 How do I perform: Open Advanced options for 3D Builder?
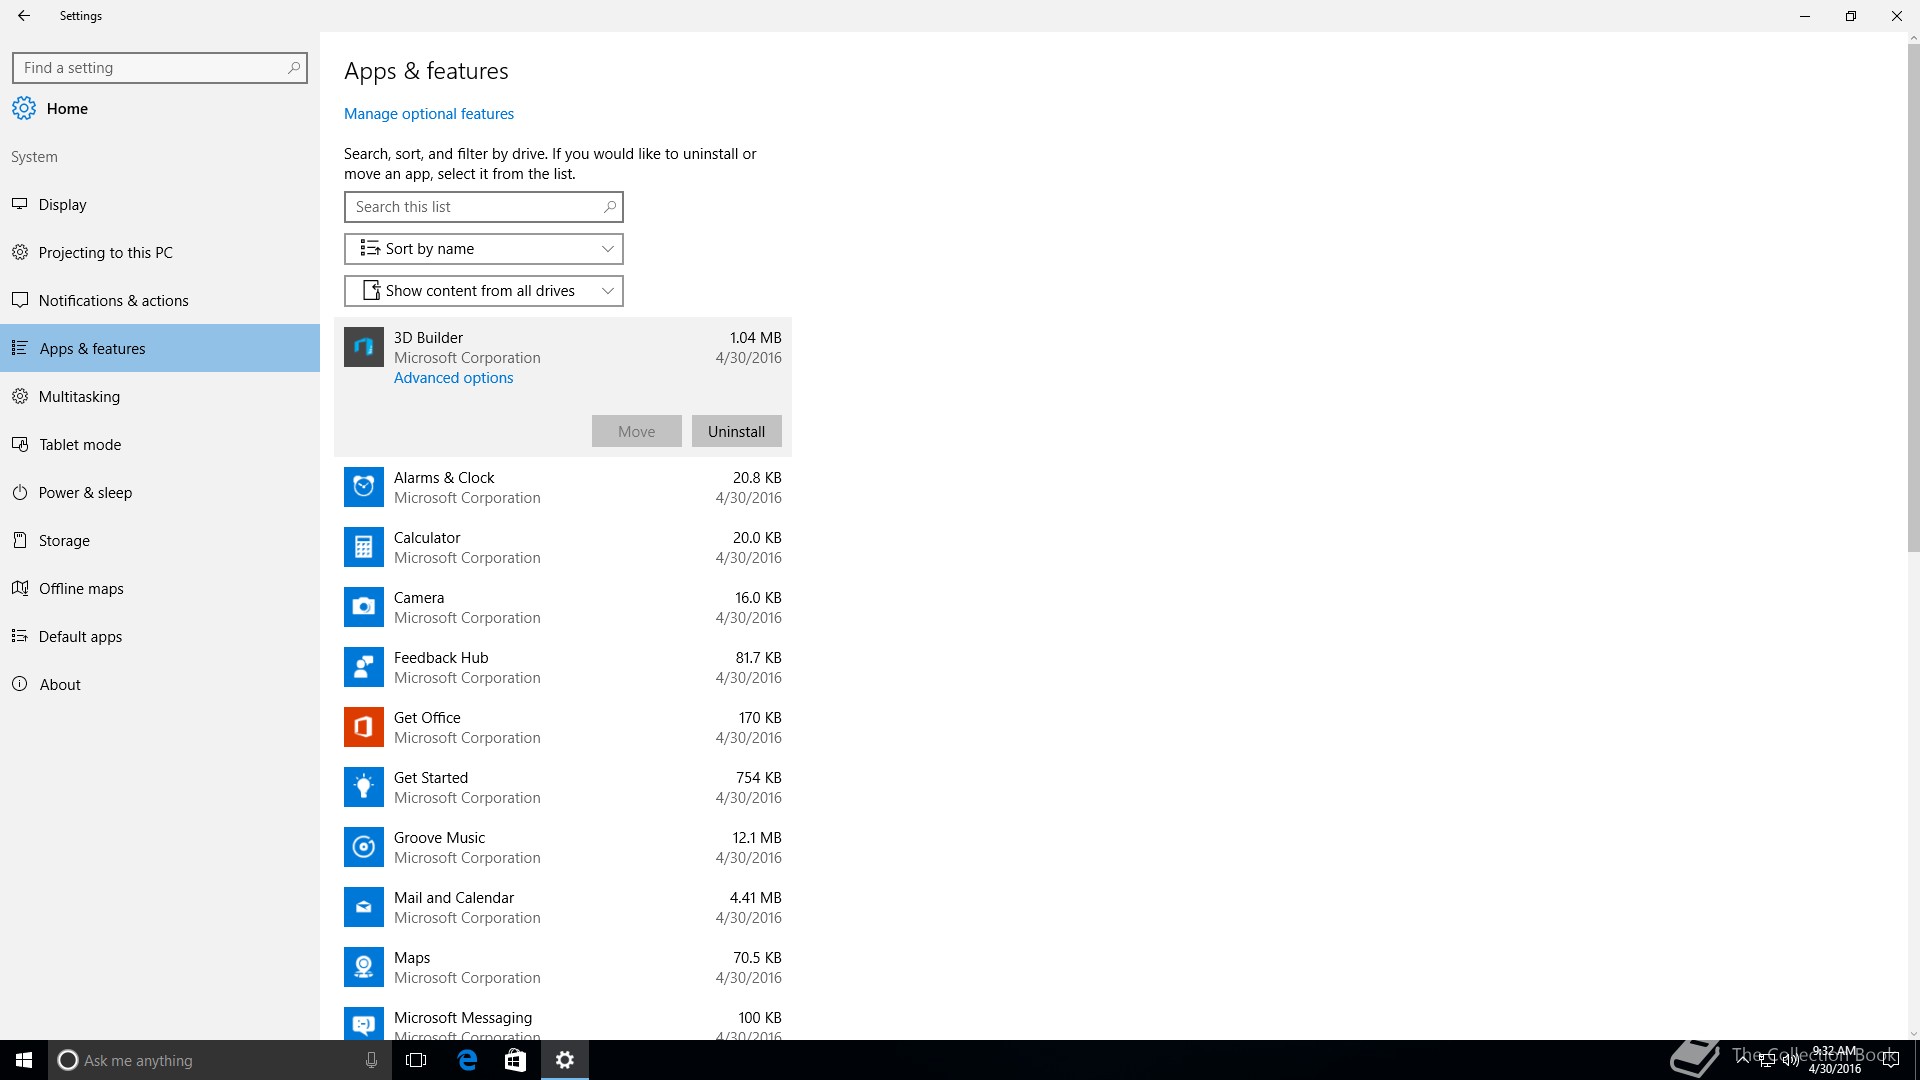[x=453, y=378]
